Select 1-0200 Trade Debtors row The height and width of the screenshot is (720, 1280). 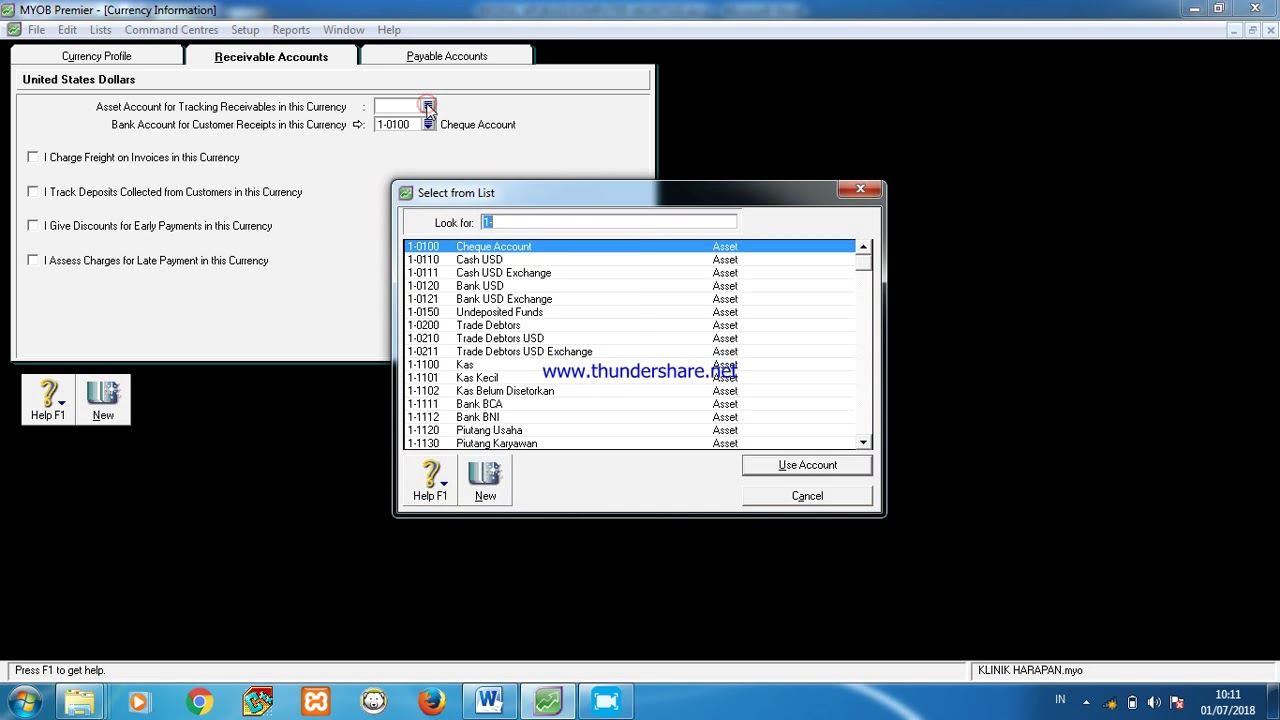[630, 325]
